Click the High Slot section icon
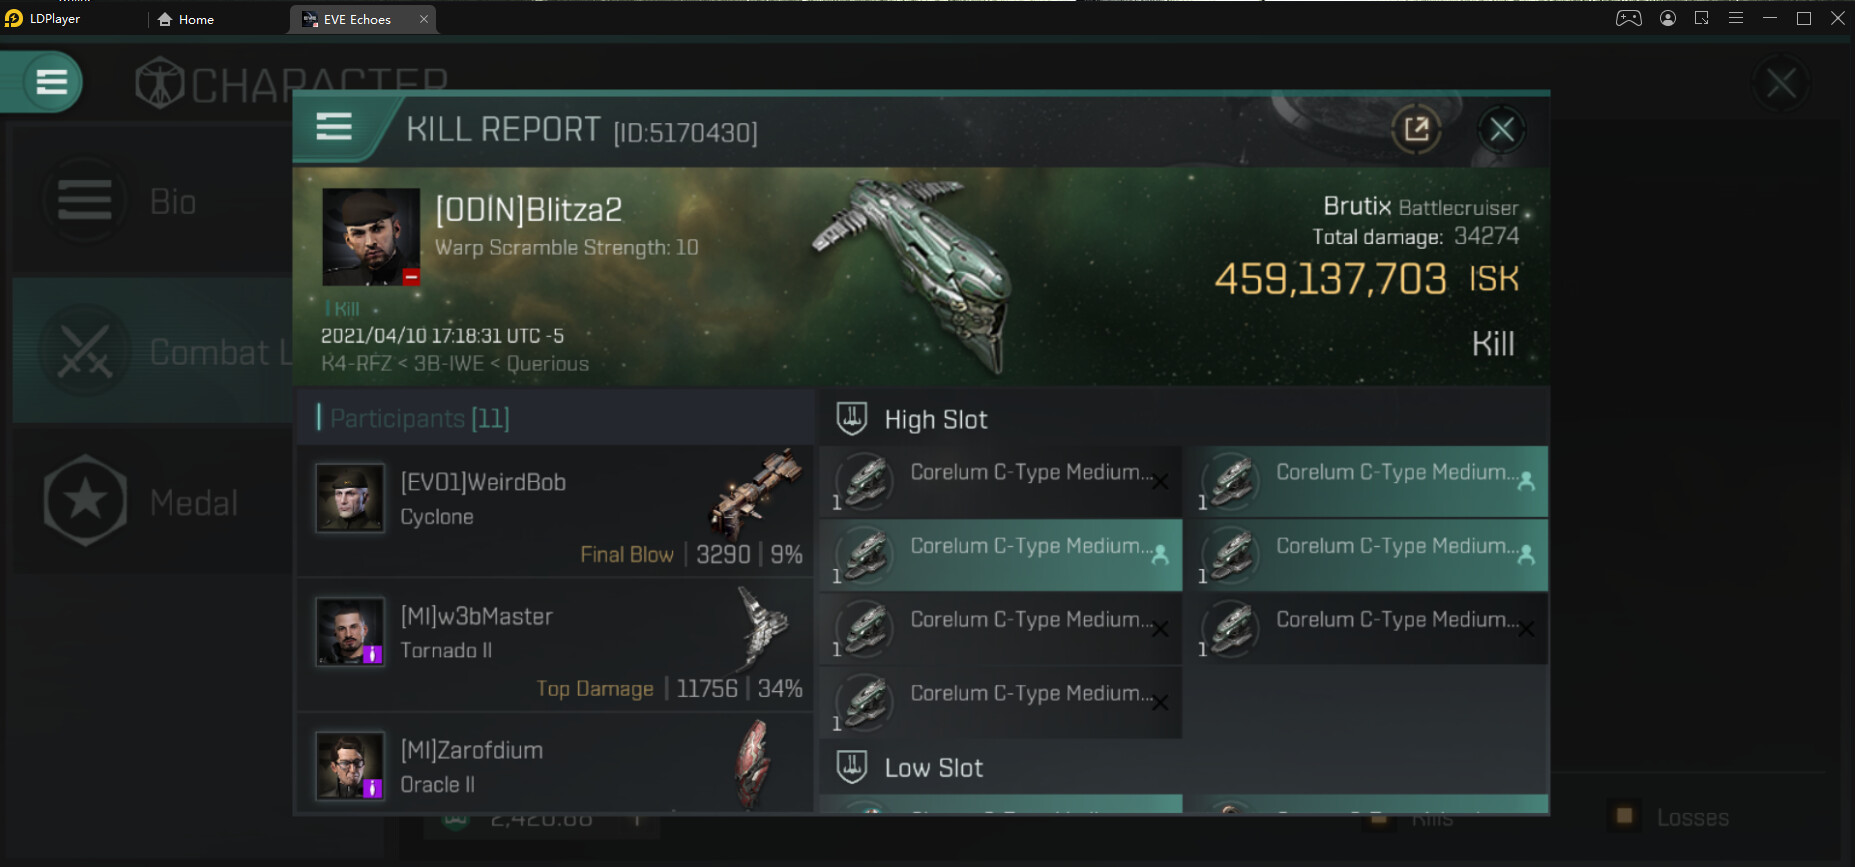1855x867 pixels. [x=852, y=418]
